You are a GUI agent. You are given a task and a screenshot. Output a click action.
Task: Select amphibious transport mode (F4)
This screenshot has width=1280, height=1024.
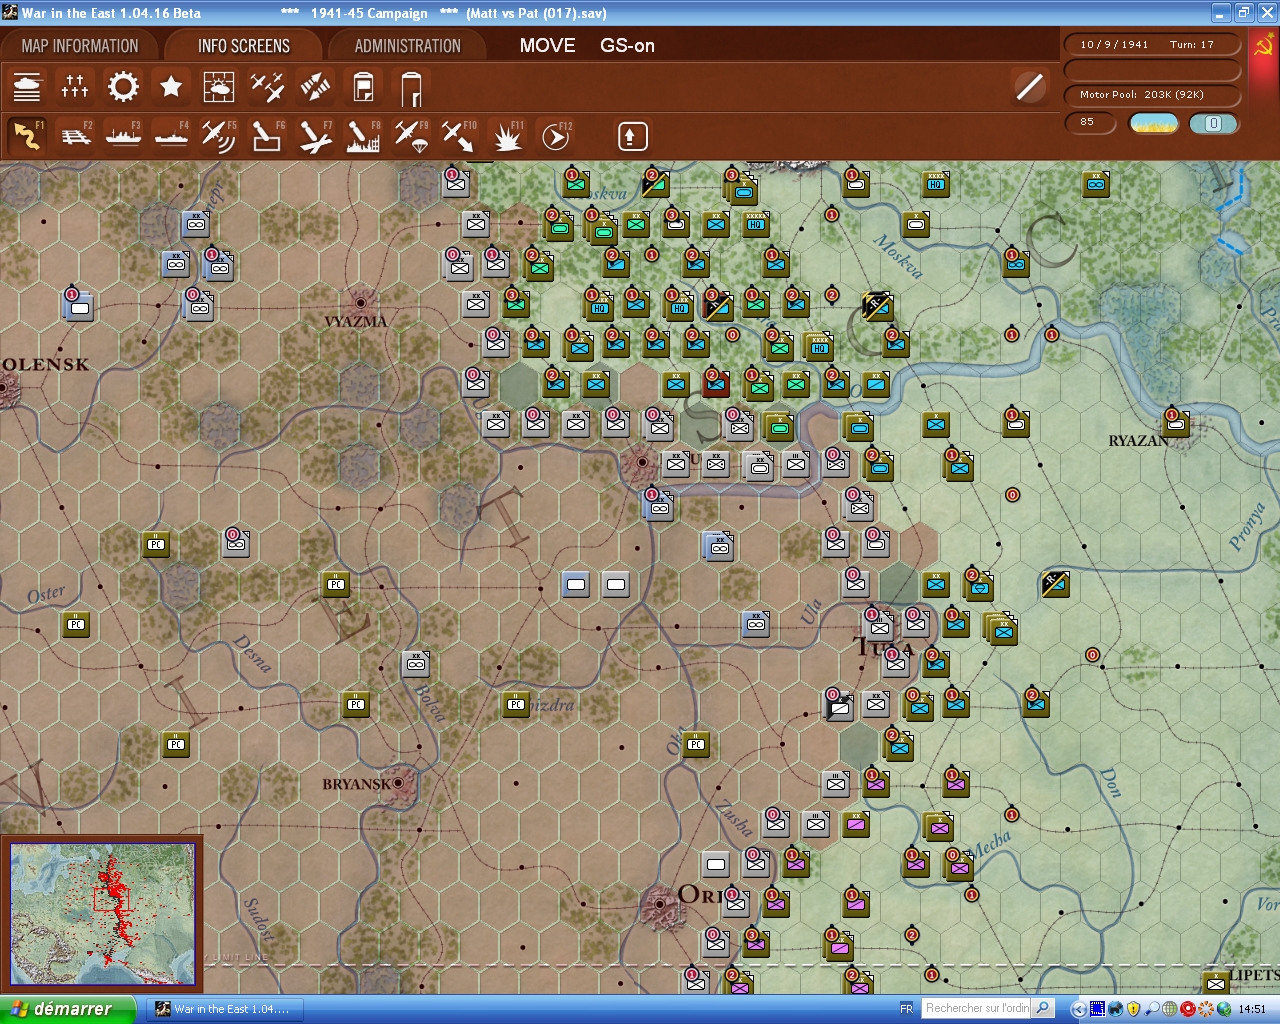click(171, 136)
